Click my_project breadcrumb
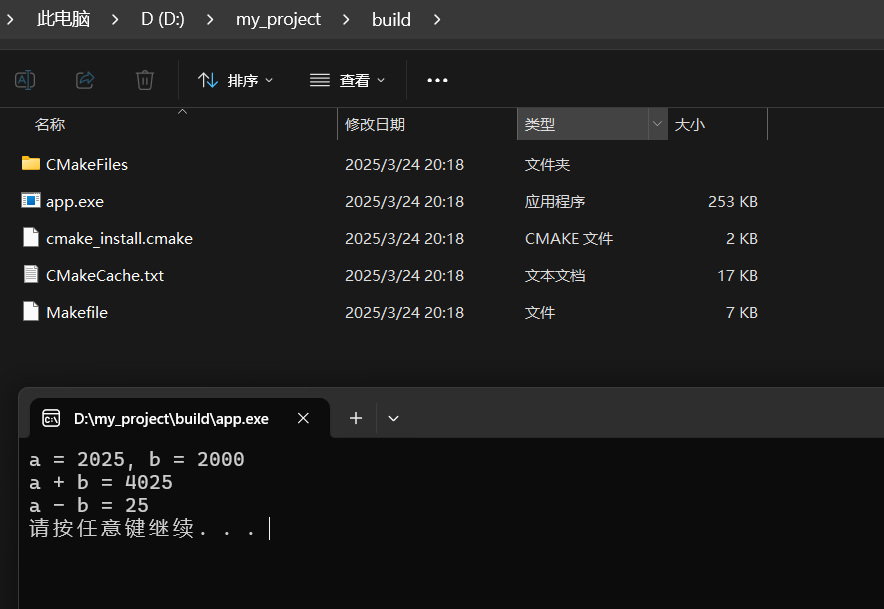Viewport: 884px width, 609px height. tap(278, 19)
